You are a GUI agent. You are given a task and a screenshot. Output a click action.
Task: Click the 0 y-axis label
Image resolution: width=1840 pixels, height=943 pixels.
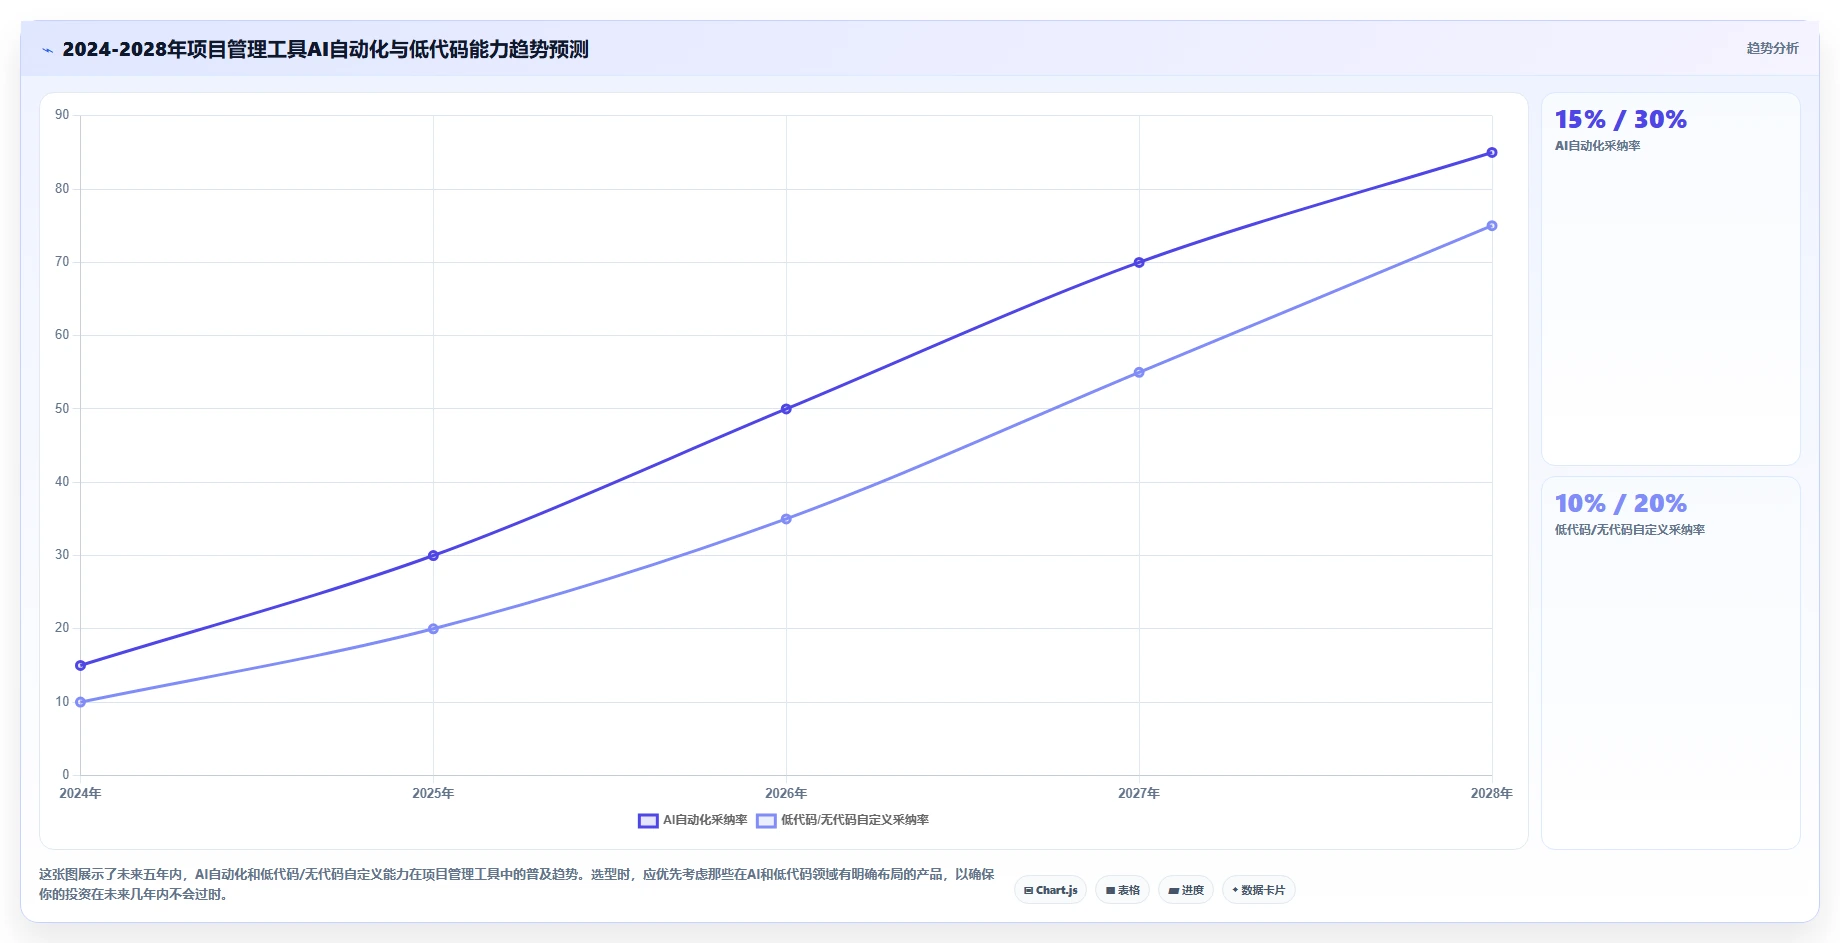pyautogui.click(x=66, y=775)
